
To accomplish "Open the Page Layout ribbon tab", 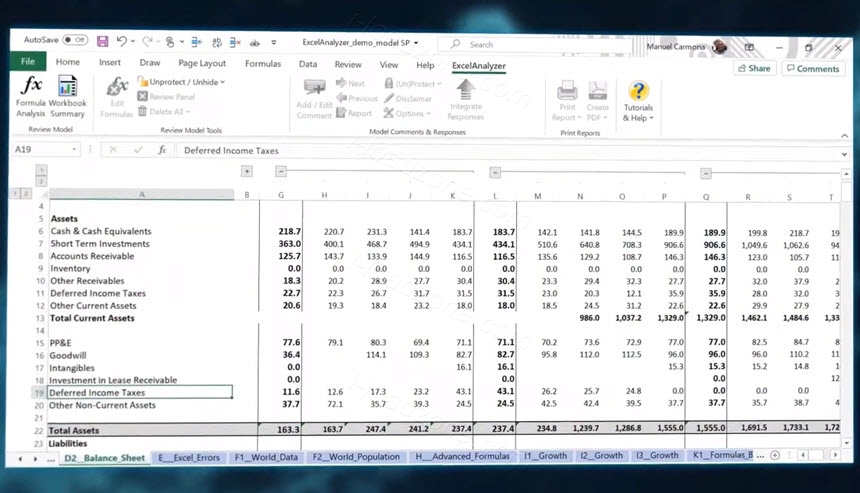I will 202,63.
